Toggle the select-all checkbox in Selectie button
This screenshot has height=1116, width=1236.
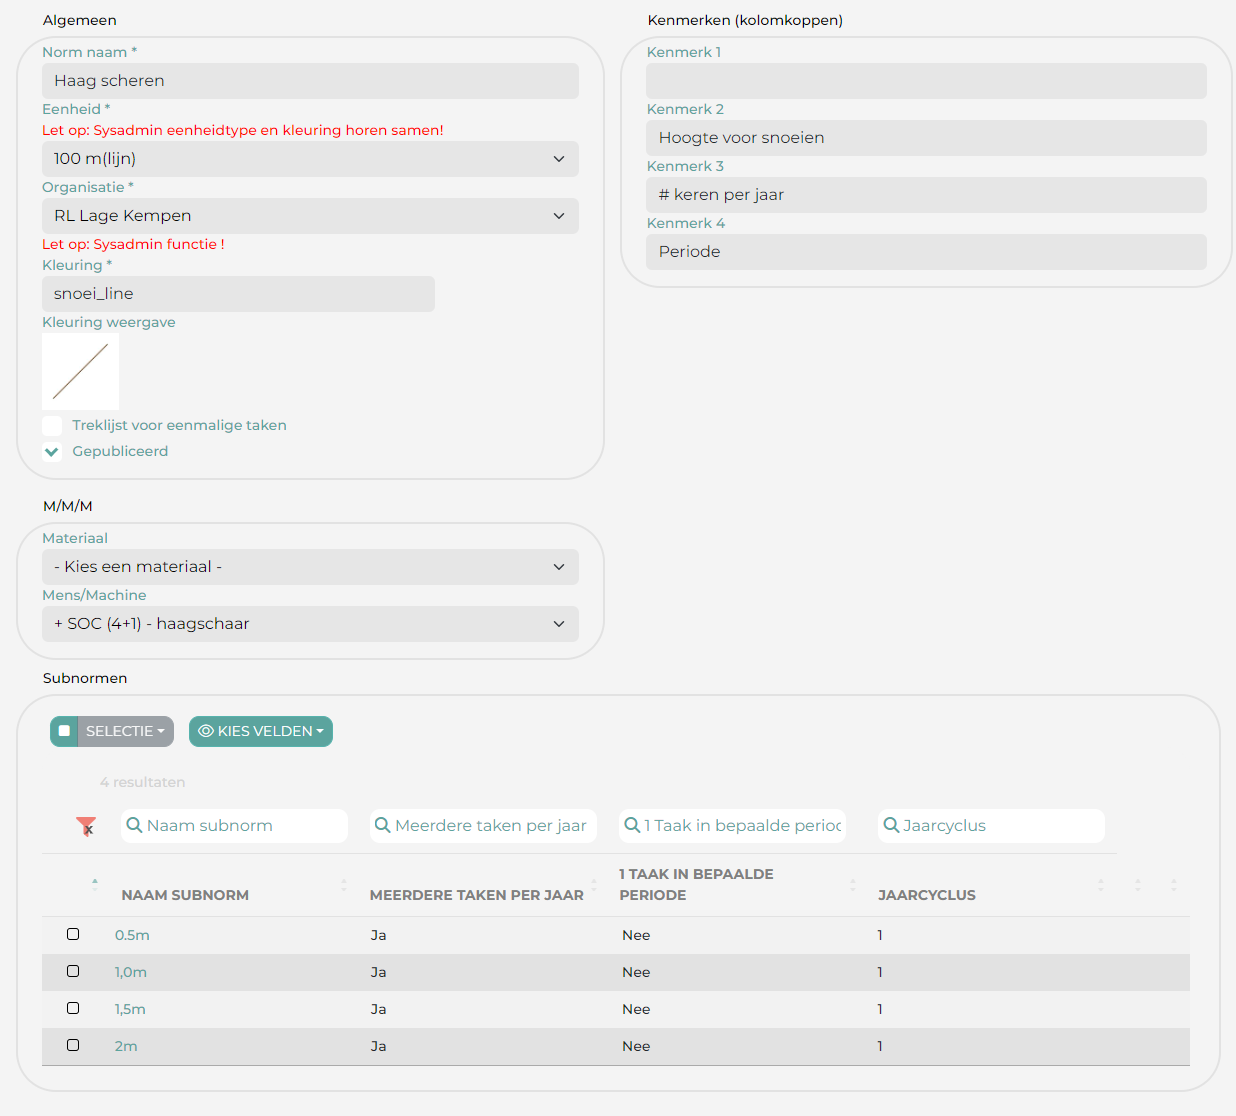pos(64,731)
